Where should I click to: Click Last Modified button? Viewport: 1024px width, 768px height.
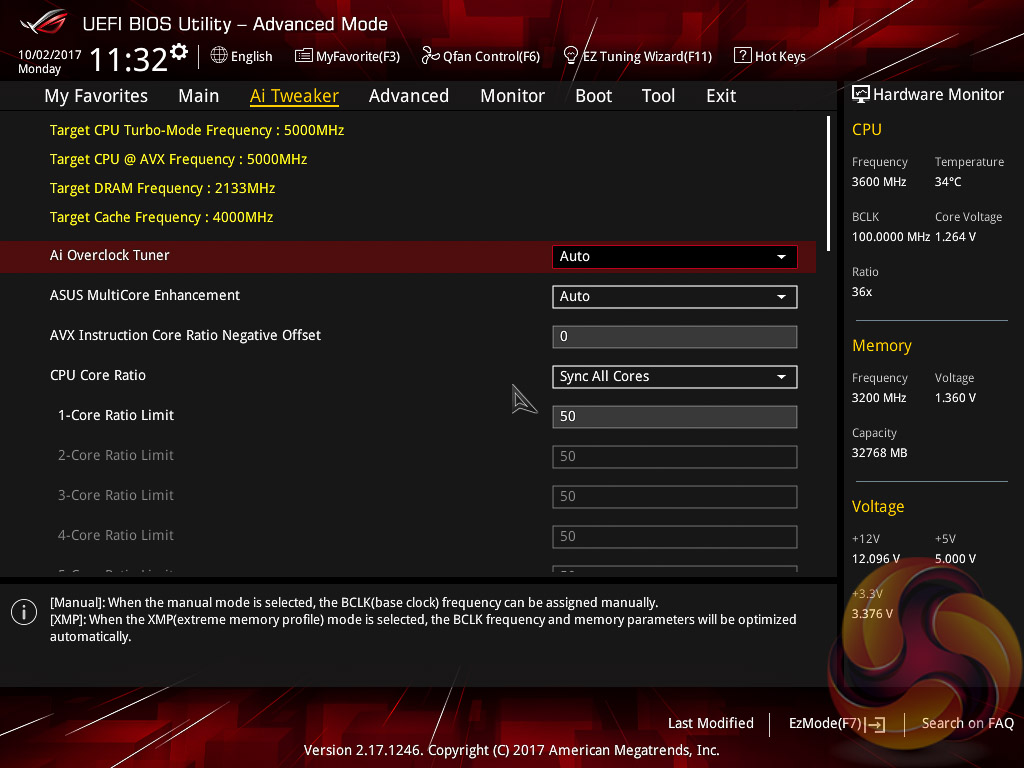711,723
